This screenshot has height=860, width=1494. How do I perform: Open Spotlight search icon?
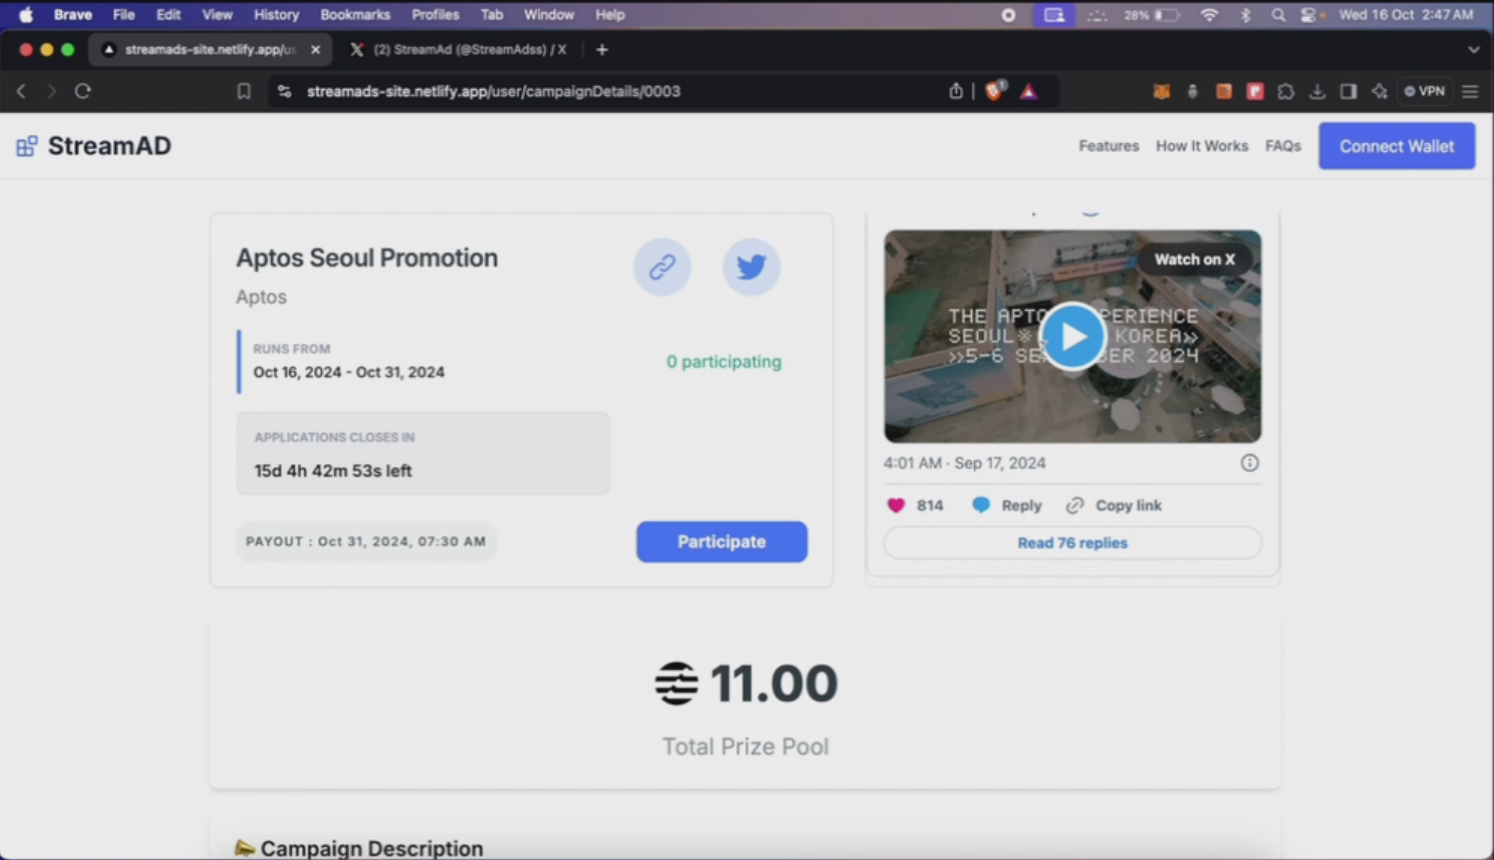coord(1278,15)
